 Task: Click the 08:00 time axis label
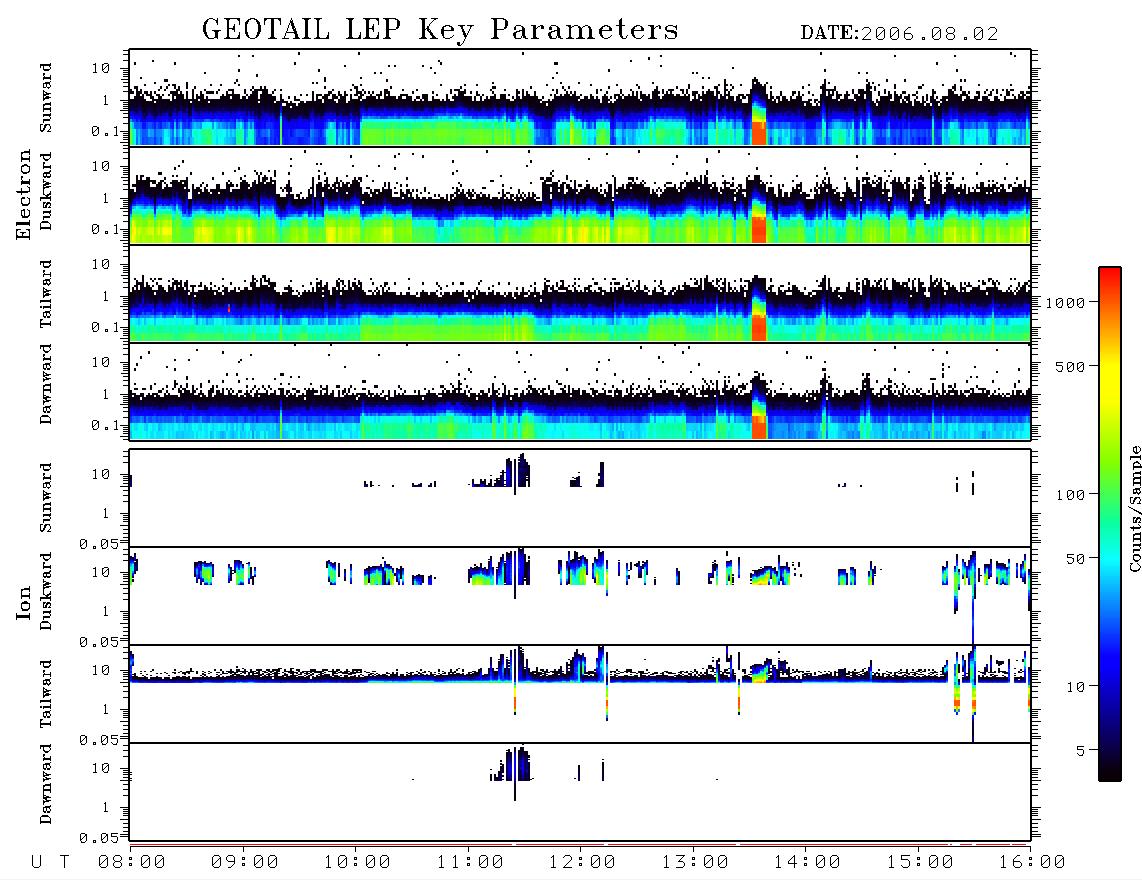pos(132,863)
